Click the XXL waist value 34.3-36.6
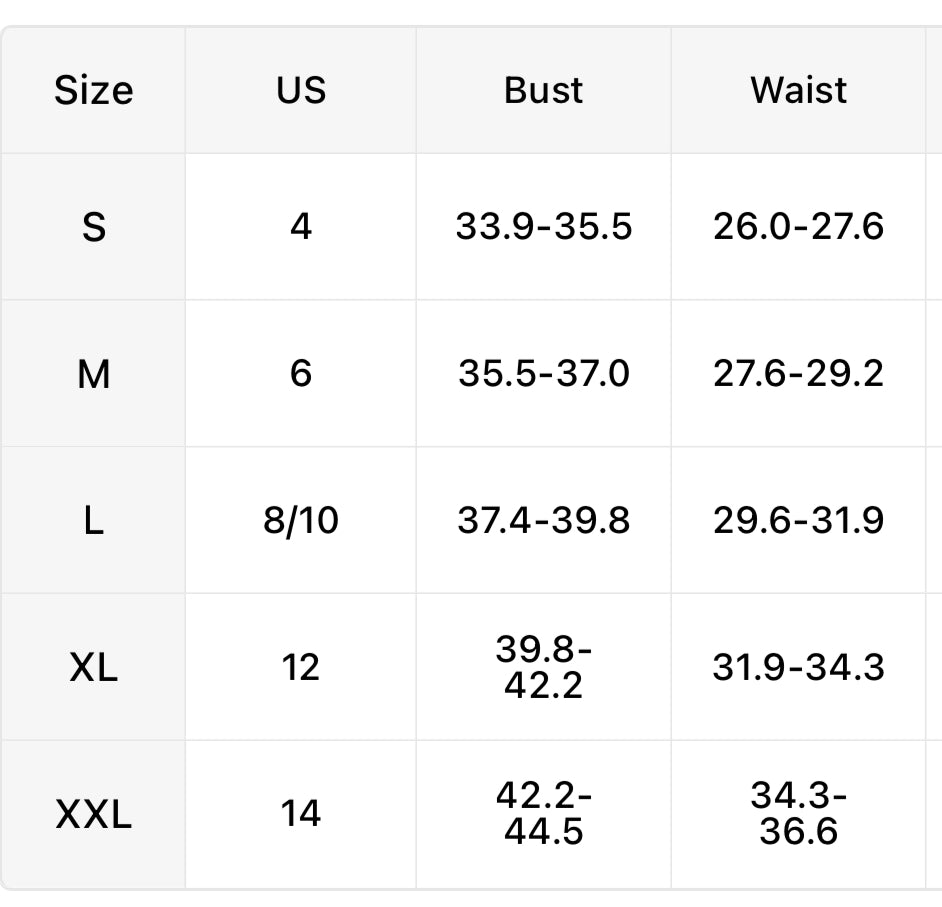Viewport: 942px width, 907px height. tap(798, 814)
